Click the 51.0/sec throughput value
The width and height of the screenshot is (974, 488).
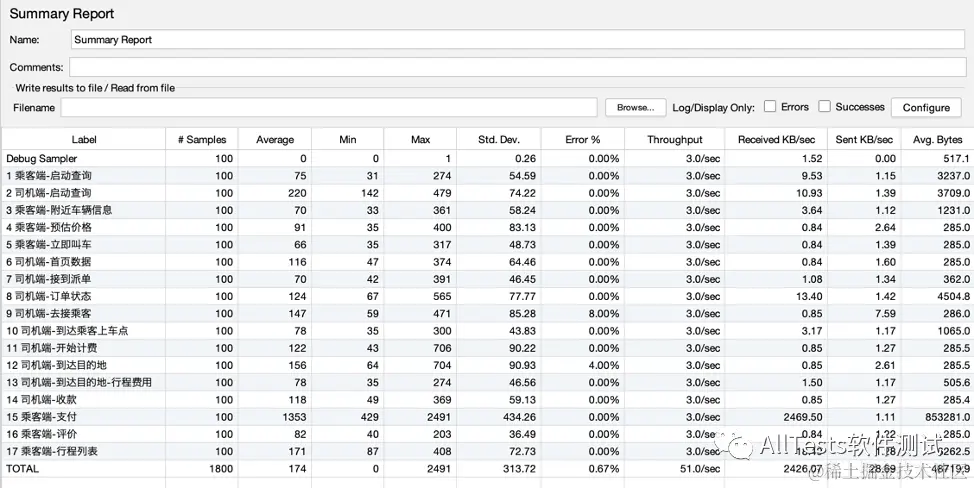(x=698, y=469)
